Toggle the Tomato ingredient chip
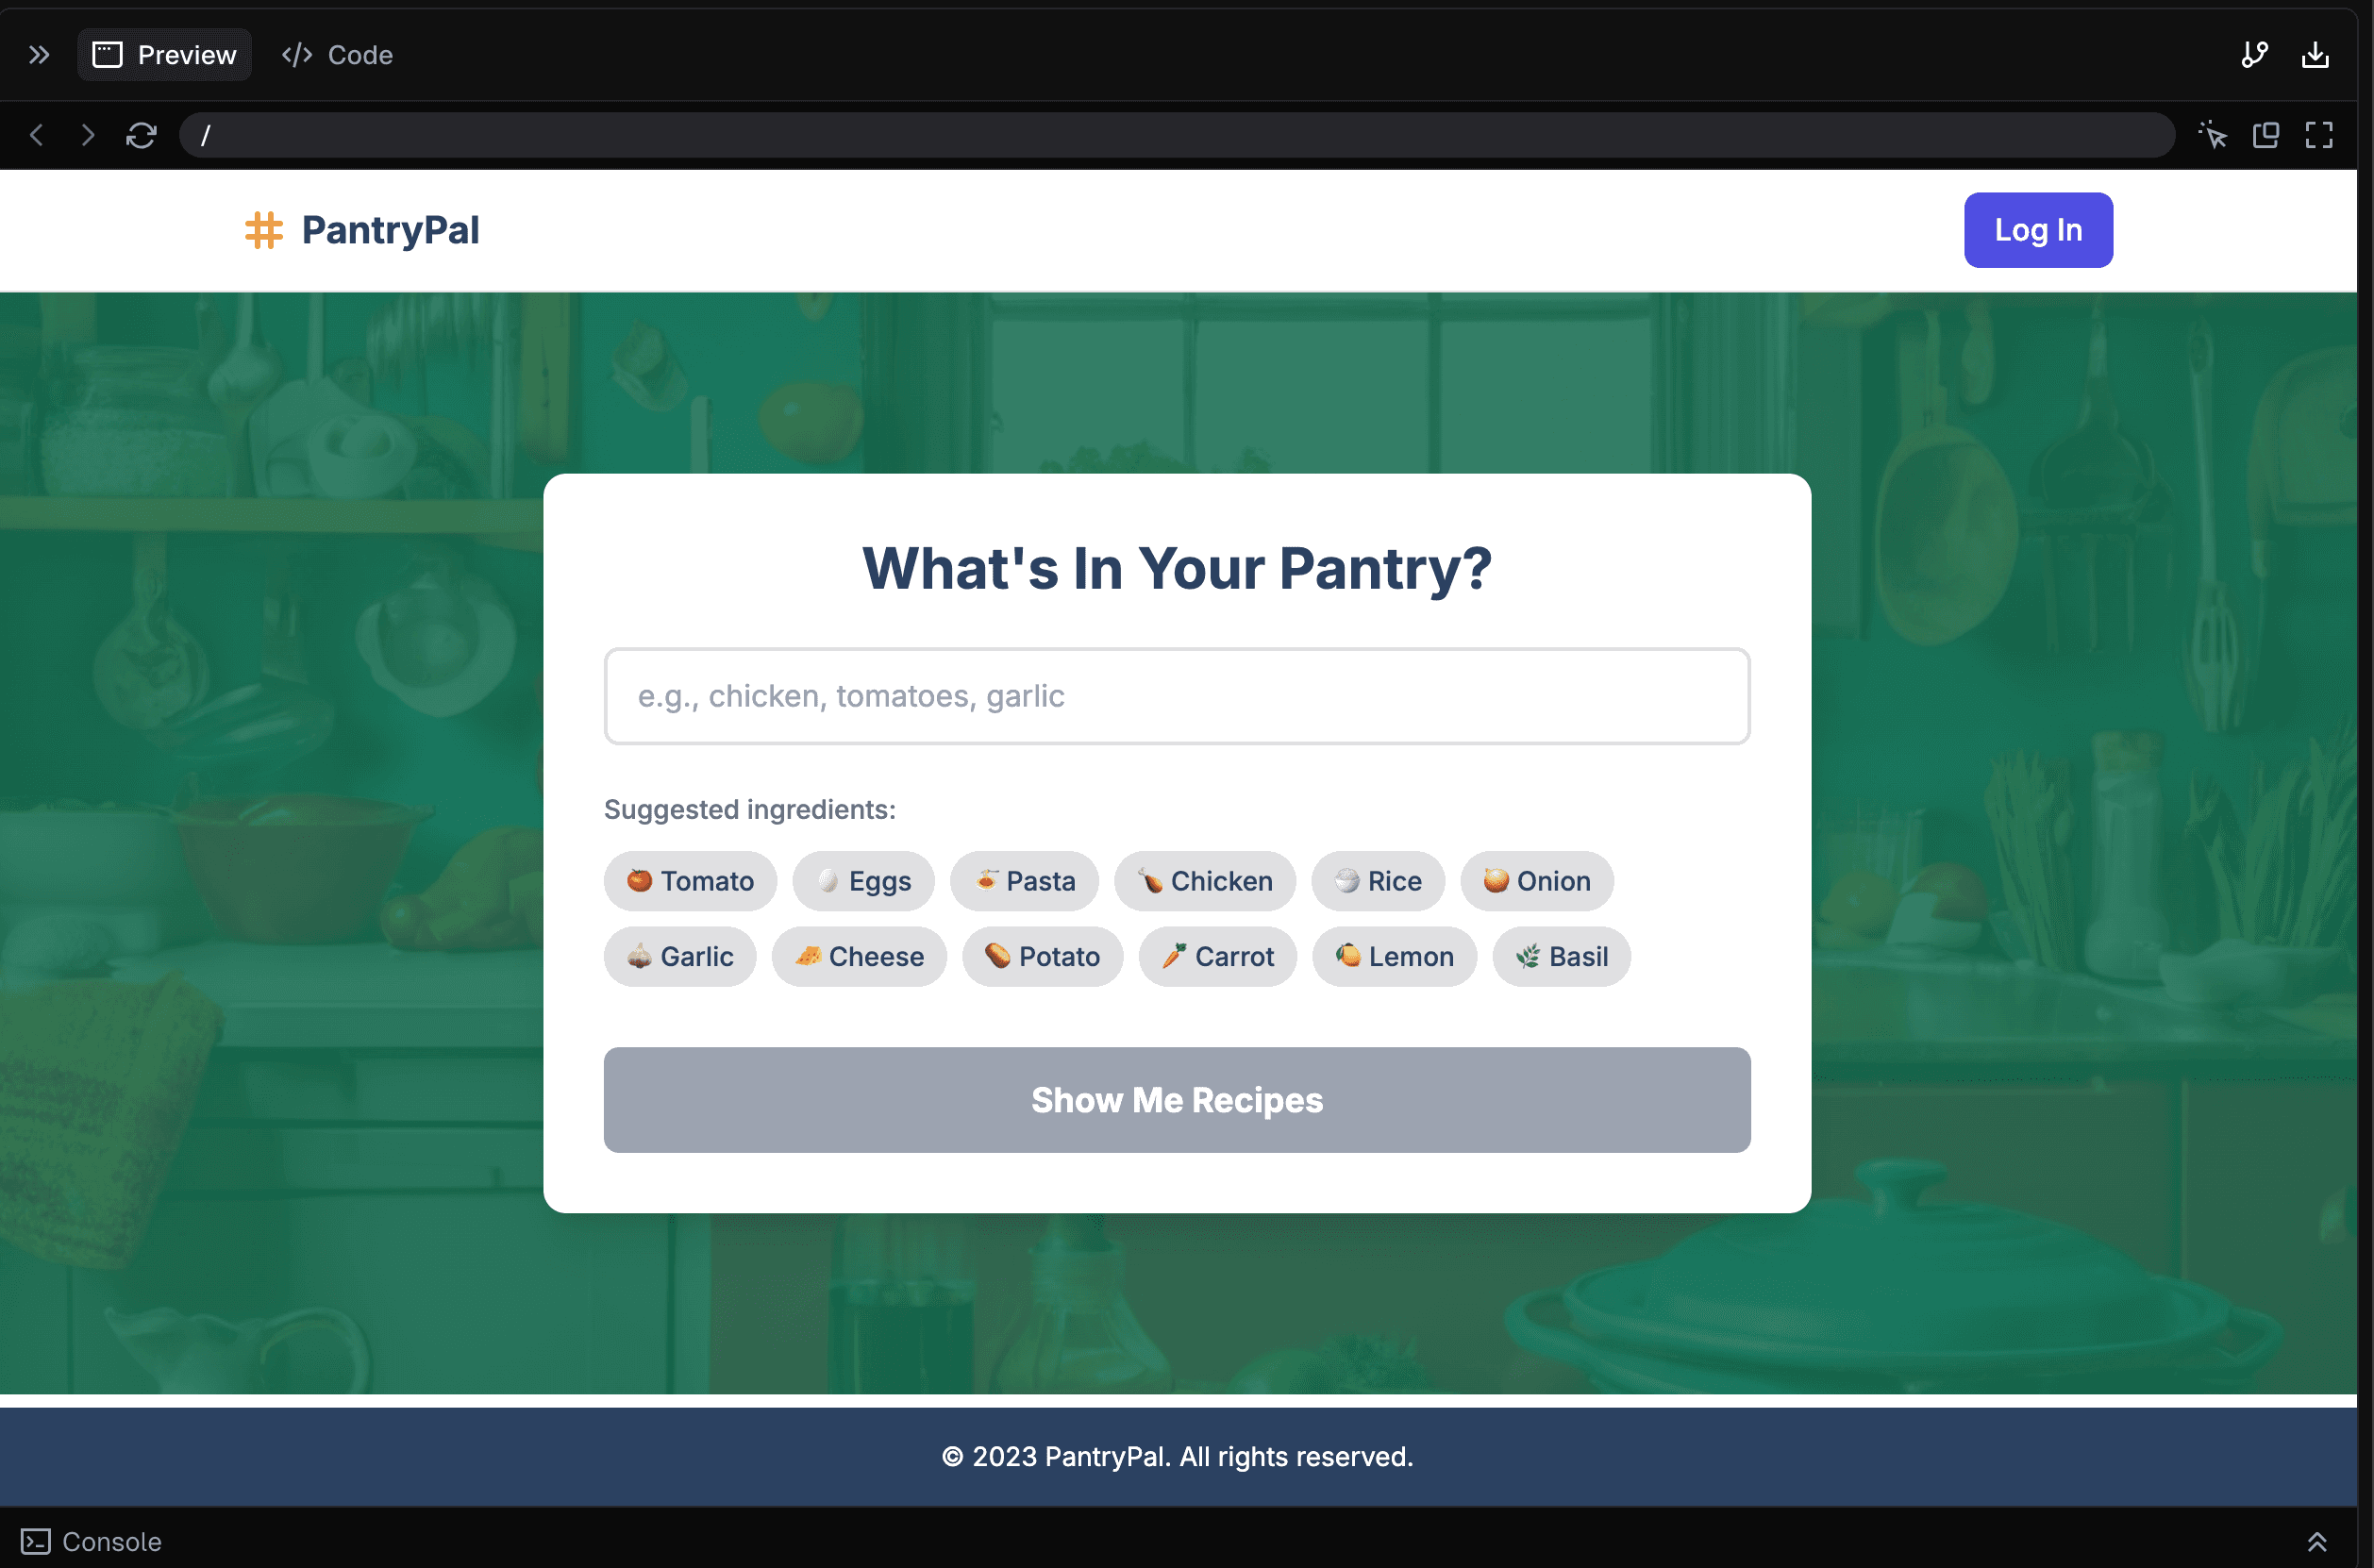 pos(690,880)
